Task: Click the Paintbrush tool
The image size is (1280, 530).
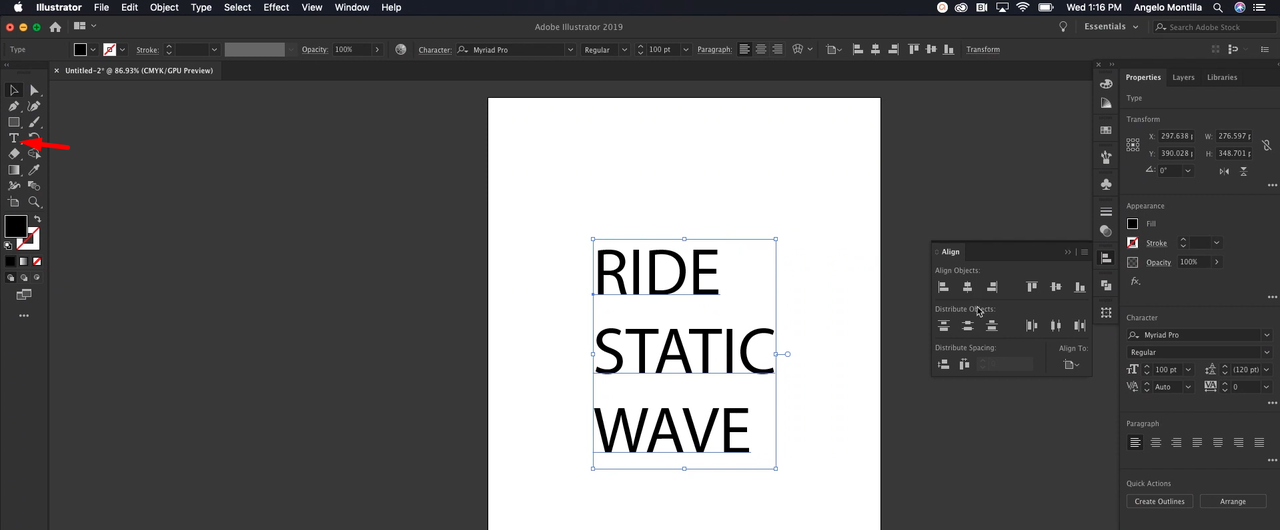Action: [x=34, y=122]
